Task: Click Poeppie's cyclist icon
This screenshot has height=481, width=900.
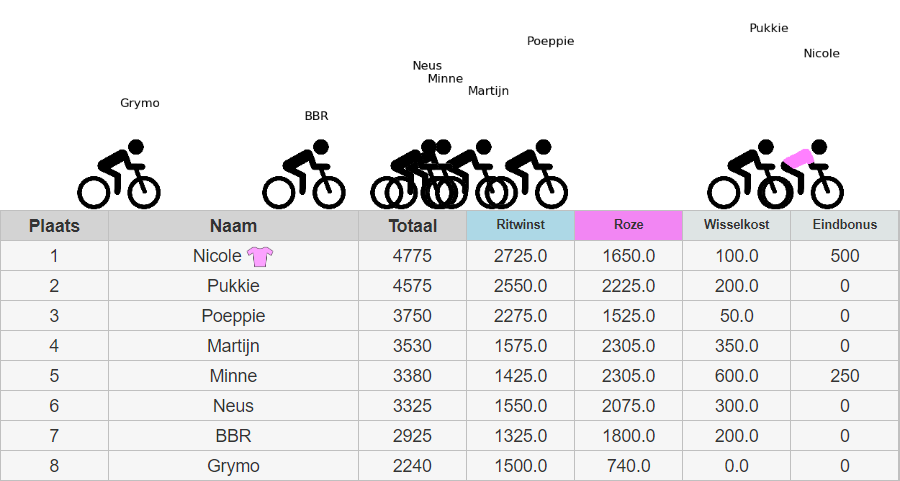Action: [x=529, y=174]
